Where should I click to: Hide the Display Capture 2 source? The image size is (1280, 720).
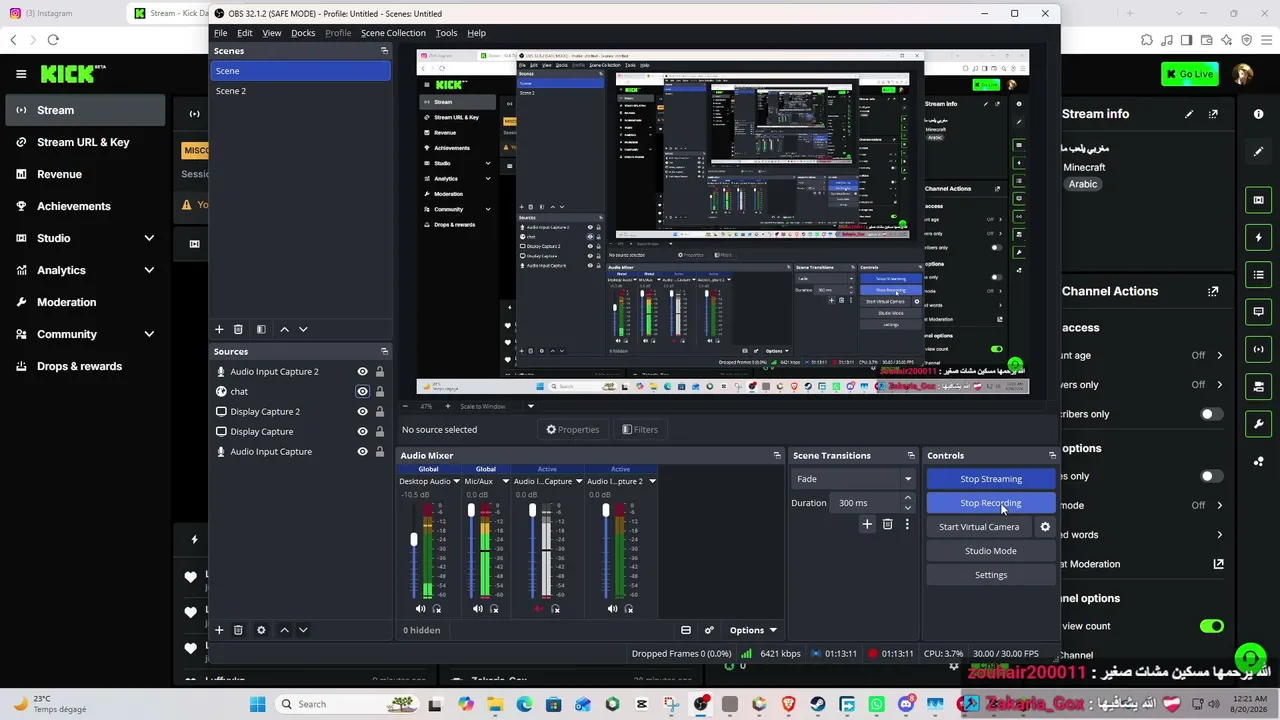click(x=363, y=412)
